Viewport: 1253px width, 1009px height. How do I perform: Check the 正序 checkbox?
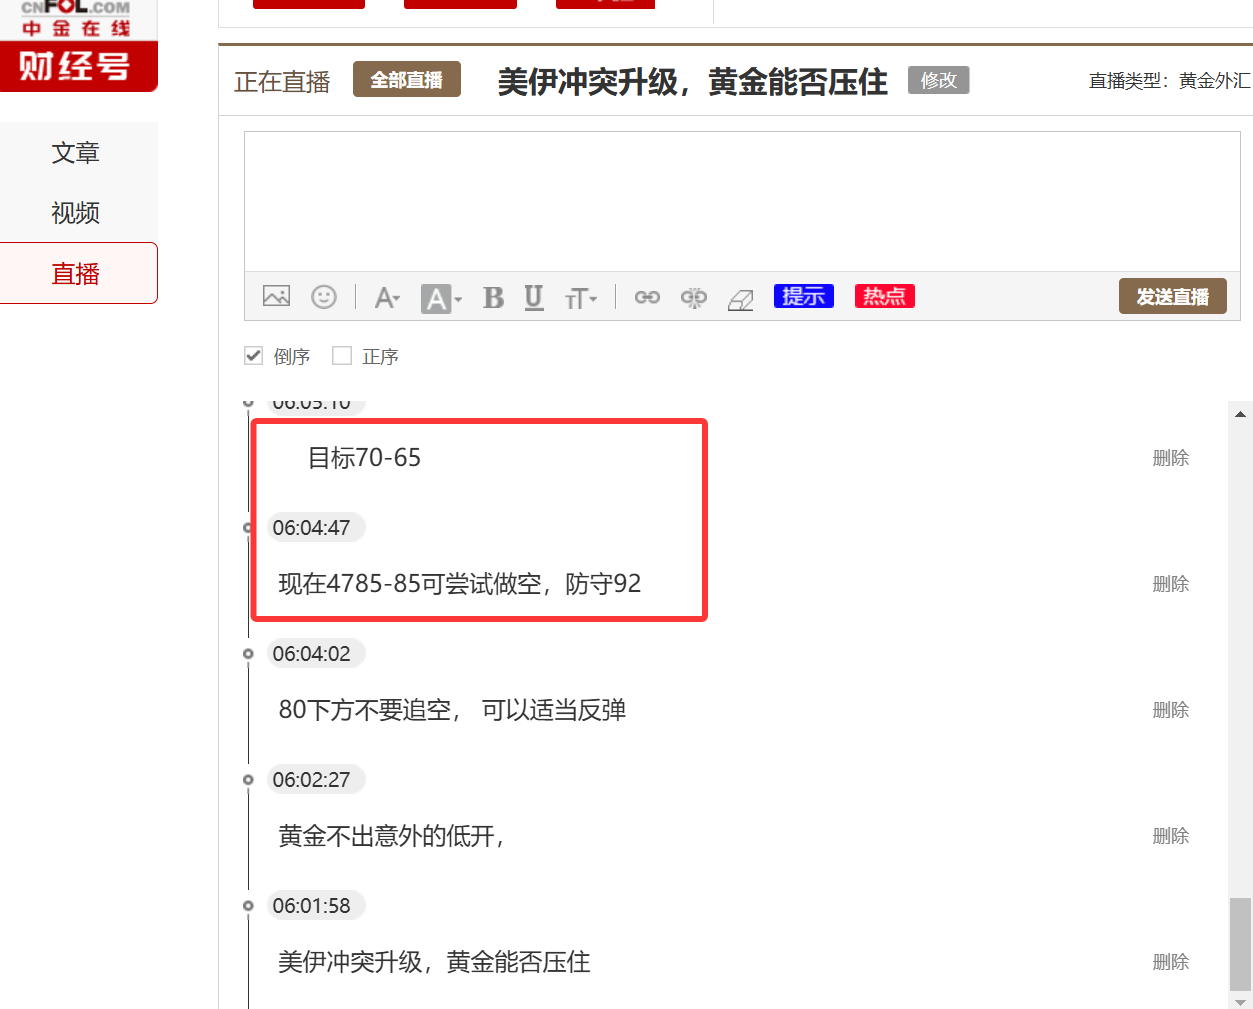tap(342, 356)
